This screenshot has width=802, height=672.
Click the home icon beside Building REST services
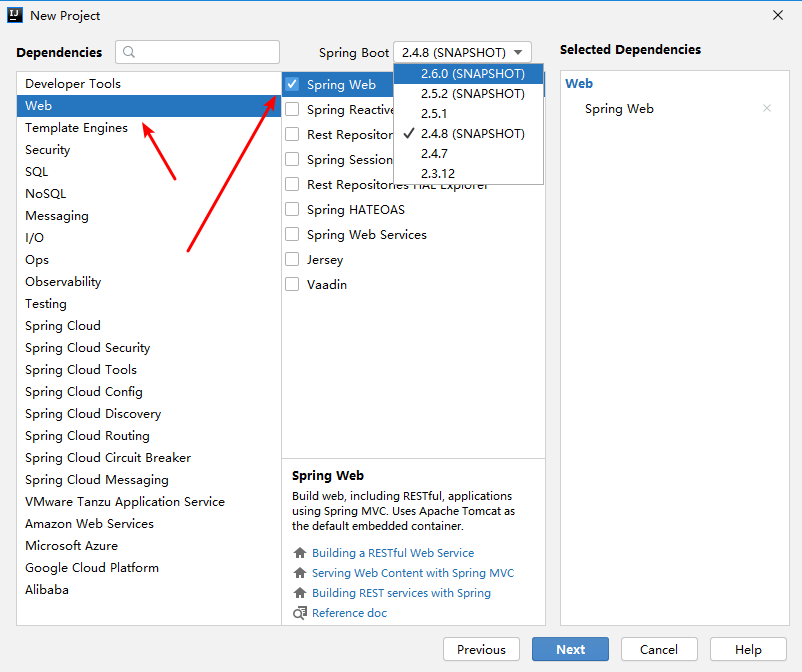coord(300,593)
